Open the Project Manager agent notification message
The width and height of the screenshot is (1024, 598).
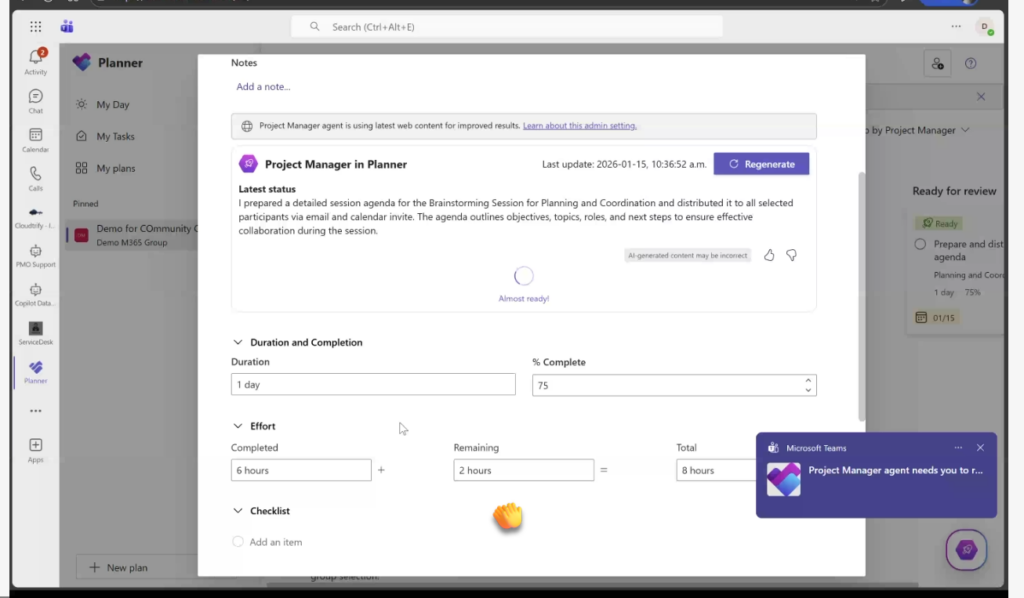(x=895, y=470)
